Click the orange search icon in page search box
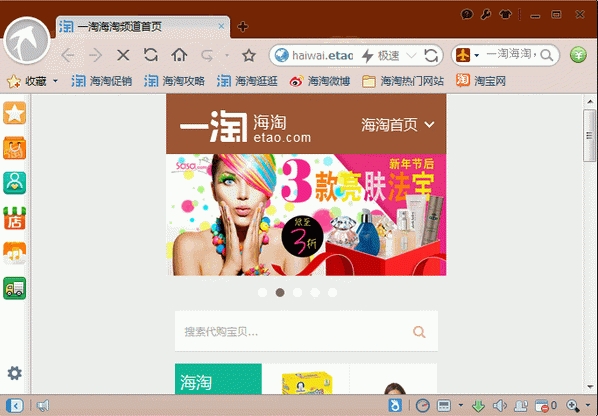This screenshot has width=598, height=416. tap(419, 332)
